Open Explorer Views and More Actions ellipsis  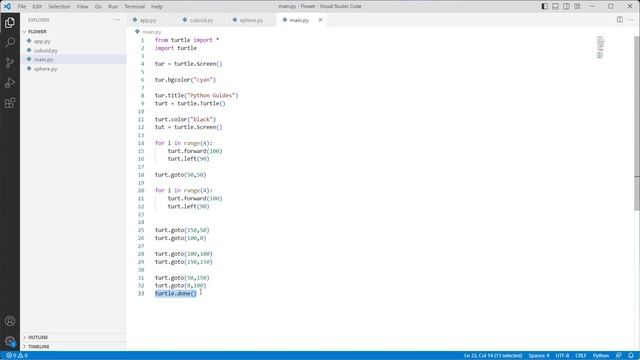pos(117,20)
